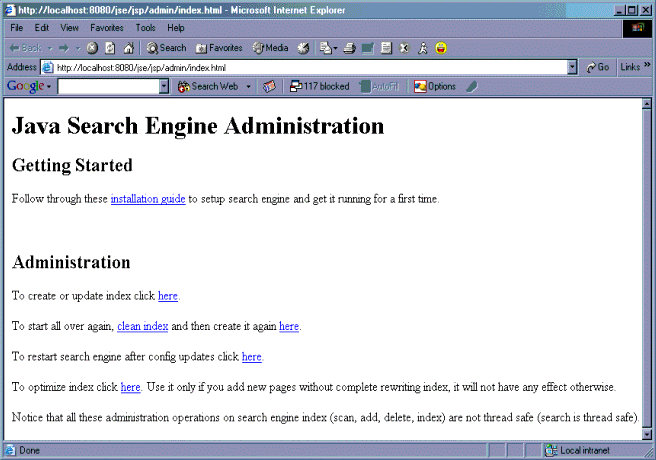Open the Back button history dropdown arrow
656x460 pixels.
pyautogui.click(x=50, y=49)
